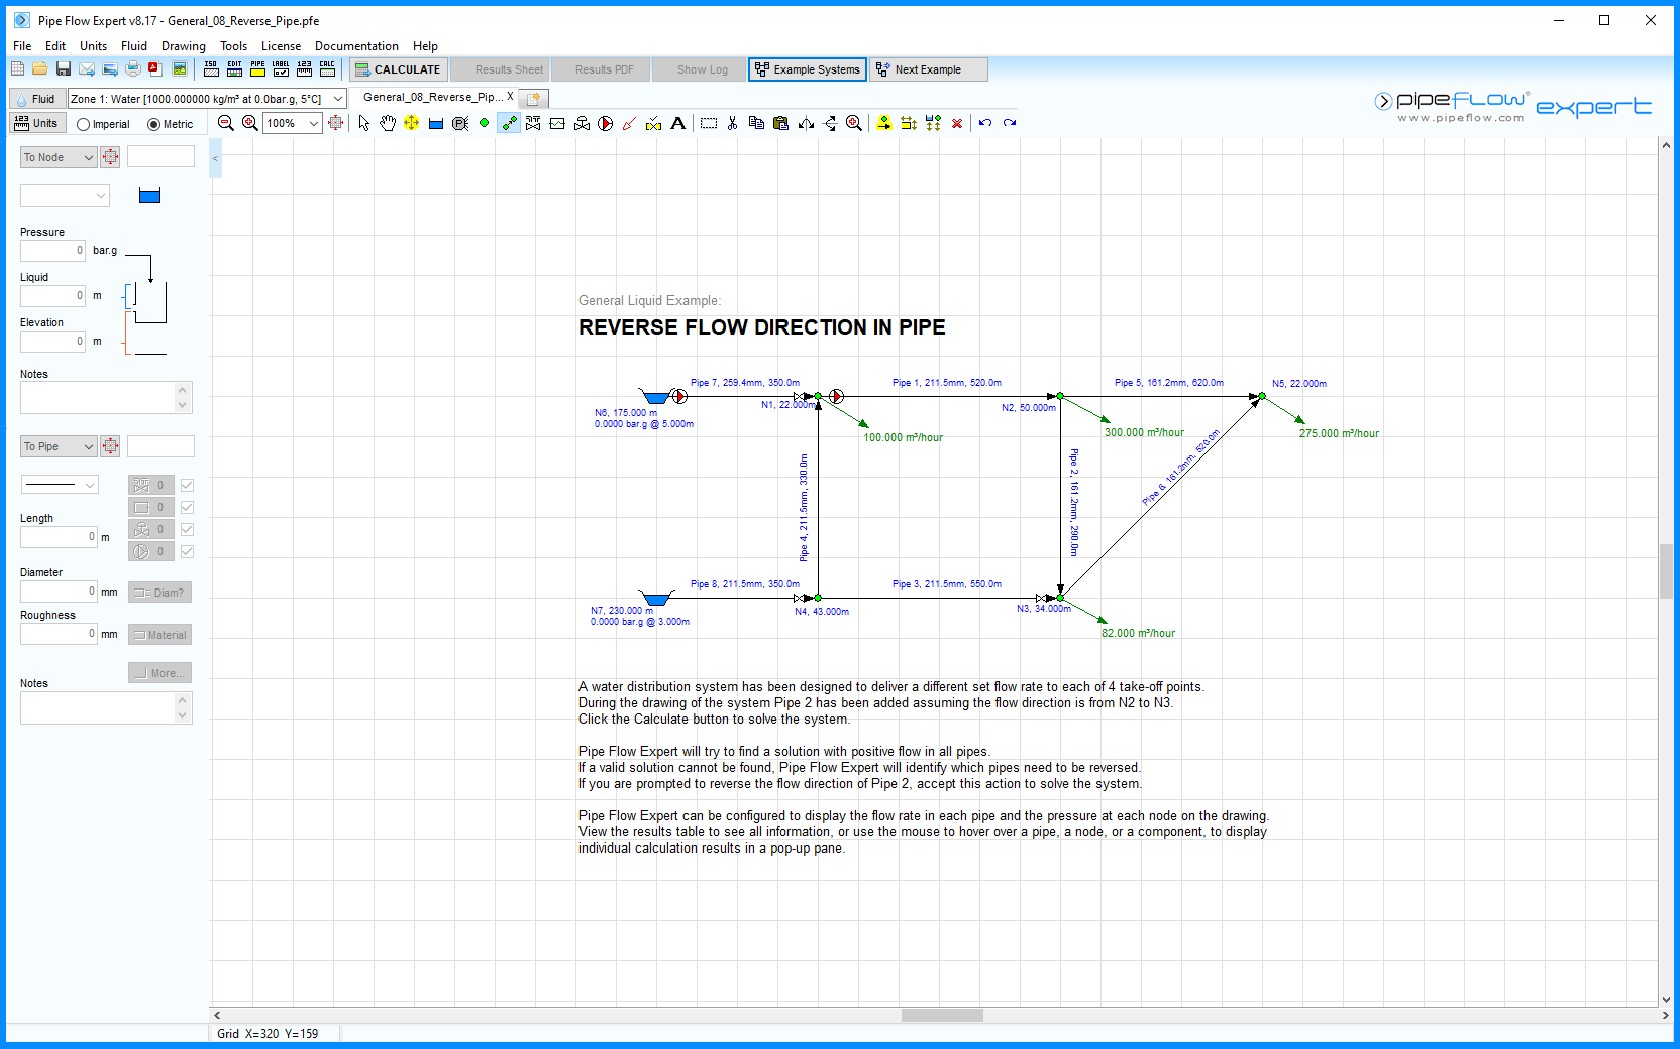Click the scissors cut icon

click(x=732, y=123)
